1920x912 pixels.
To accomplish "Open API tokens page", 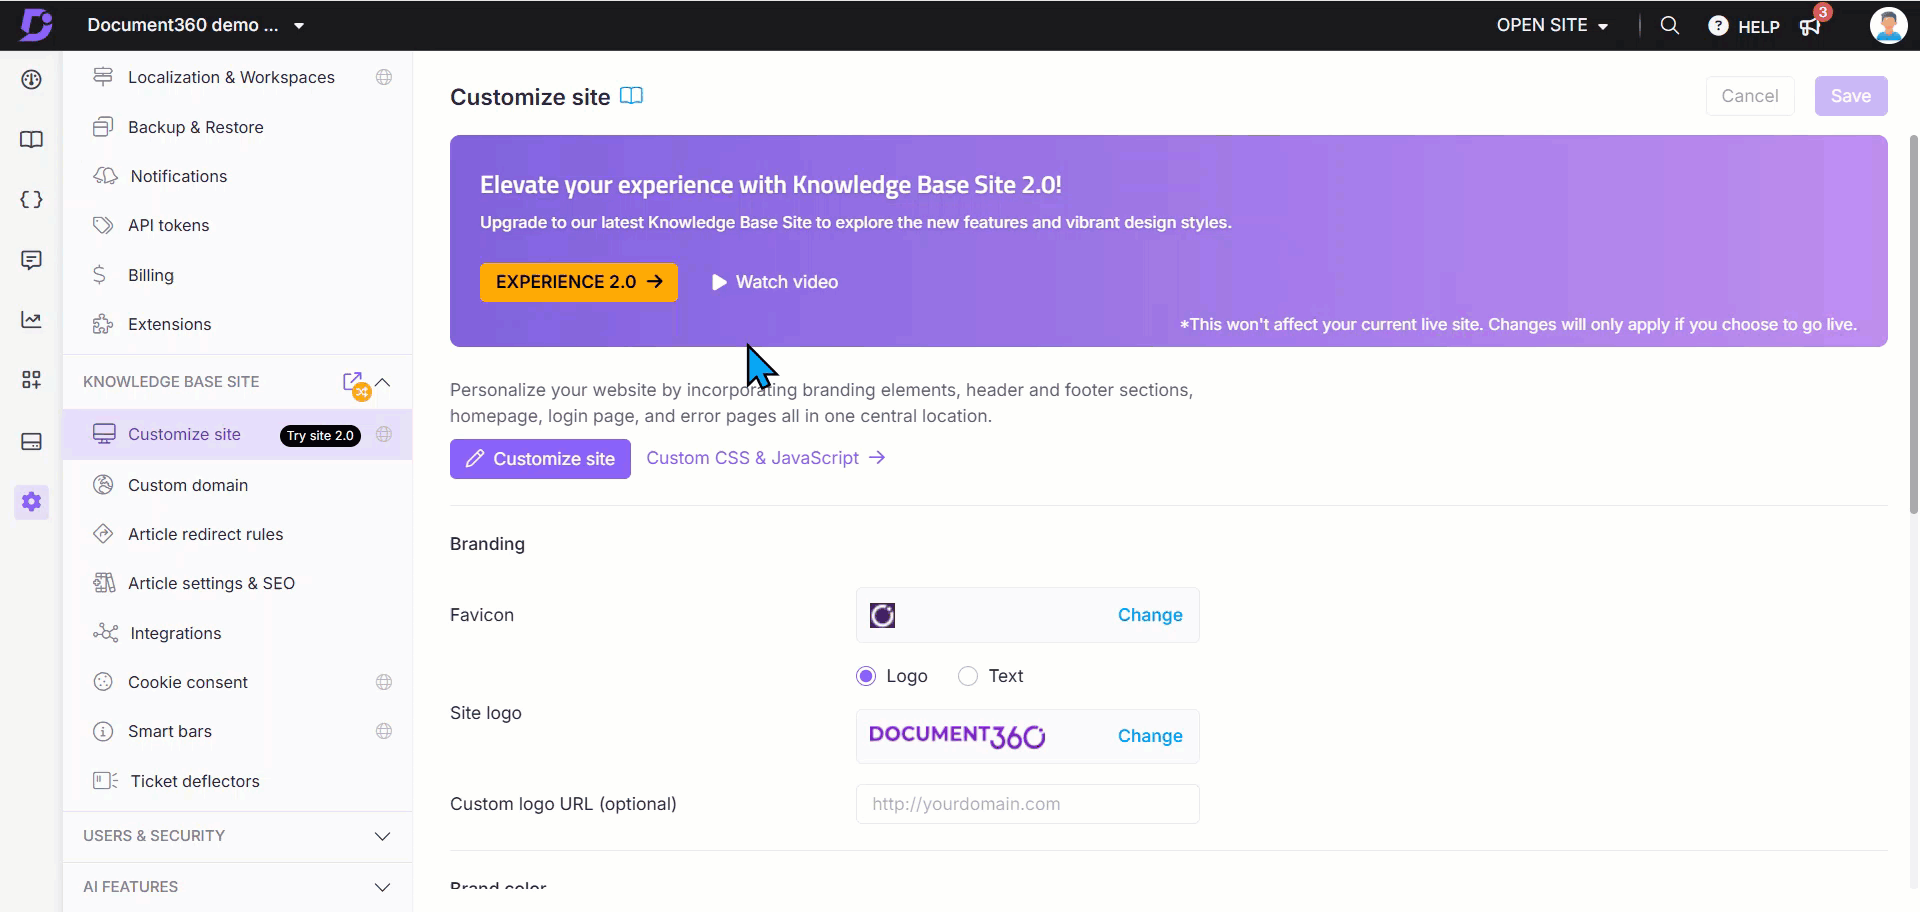I will click(x=168, y=225).
